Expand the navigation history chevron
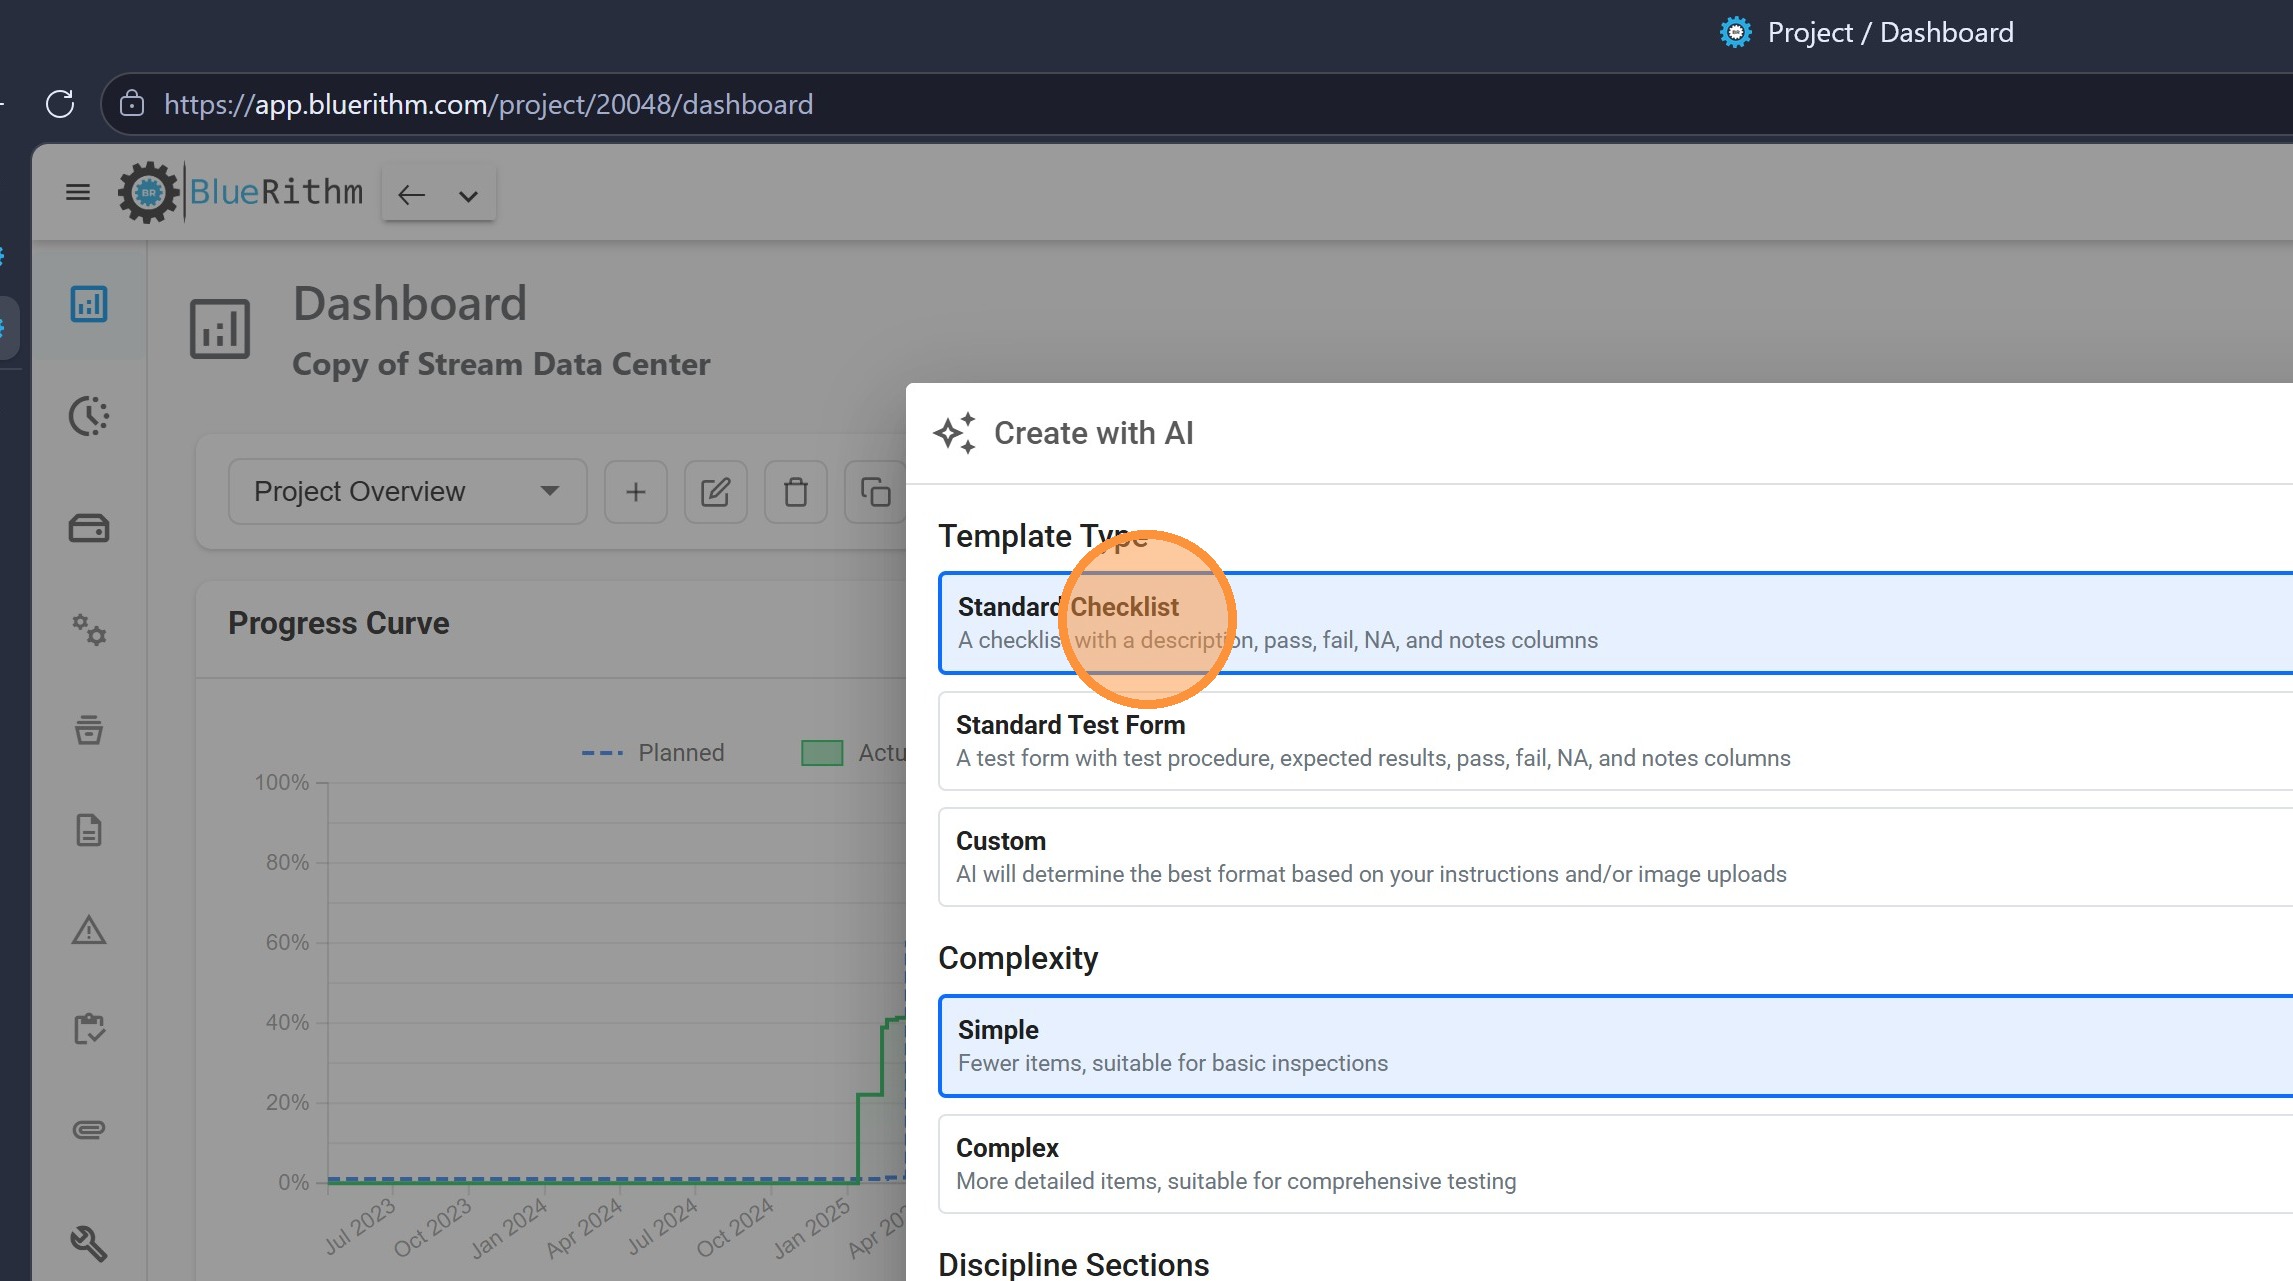The image size is (2293, 1281). [x=468, y=196]
